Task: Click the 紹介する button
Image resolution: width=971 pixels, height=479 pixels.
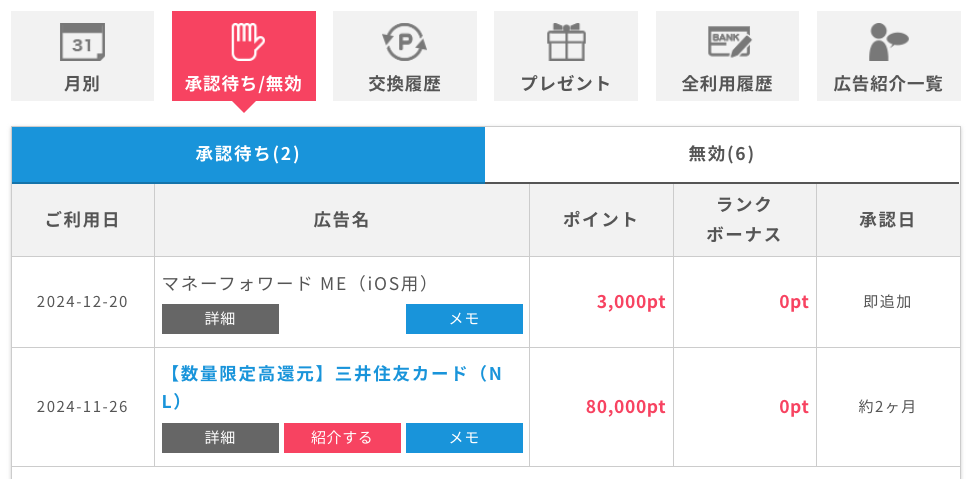Action: click(342, 438)
